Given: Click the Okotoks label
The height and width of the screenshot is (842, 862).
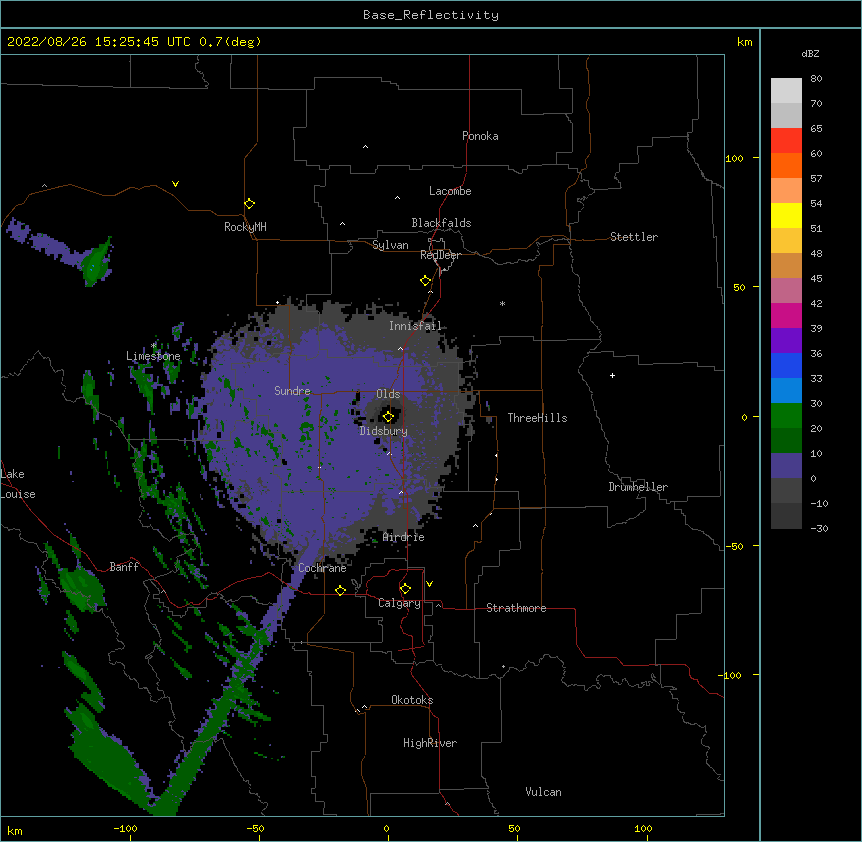Looking at the screenshot, I should pyautogui.click(x=412, y=700).
